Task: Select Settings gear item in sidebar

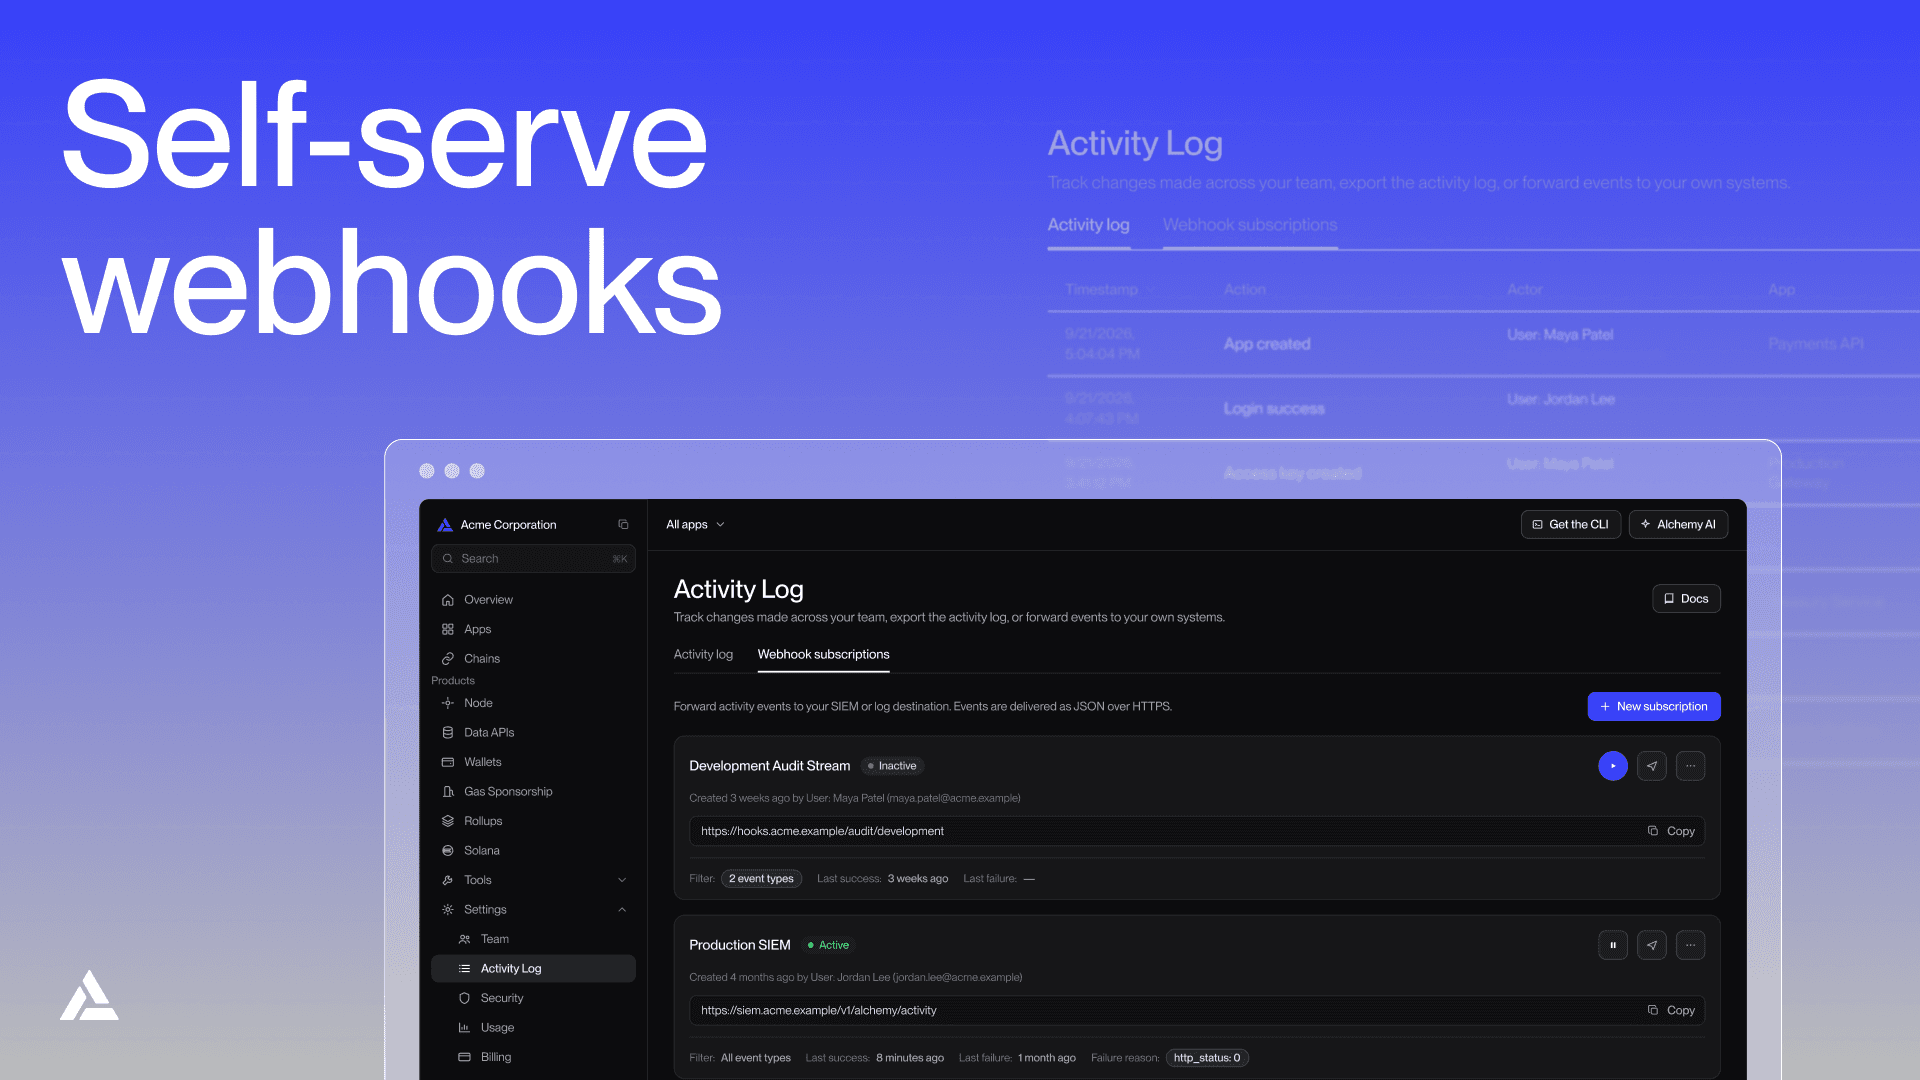Action: [485, 910]
